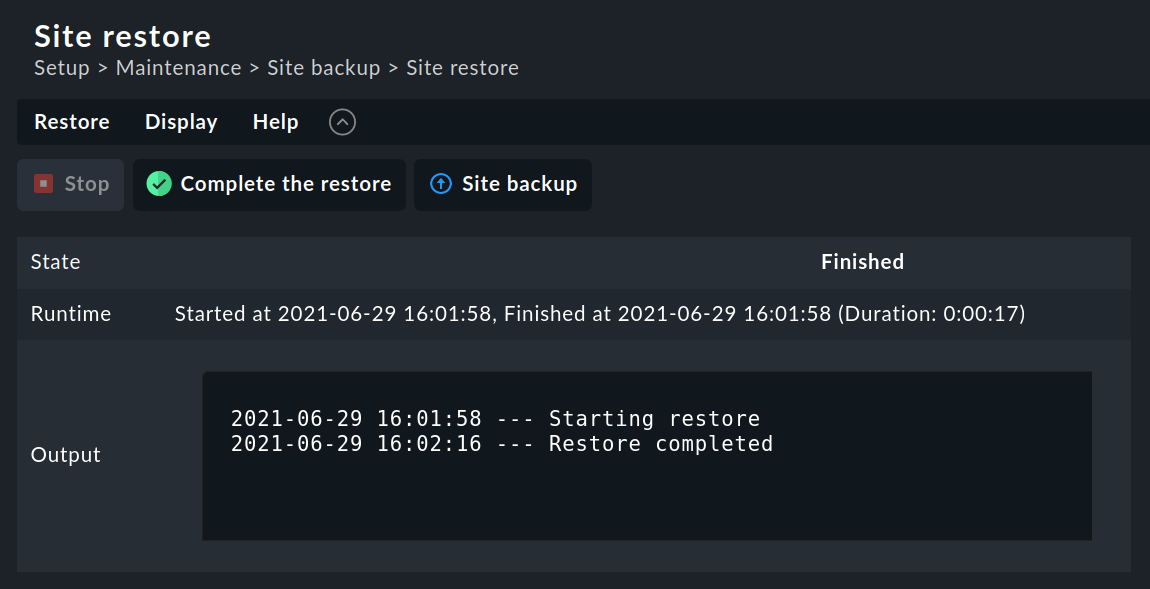Open Maintenance from the breadcrumb trail

click(x=178, y=67)
